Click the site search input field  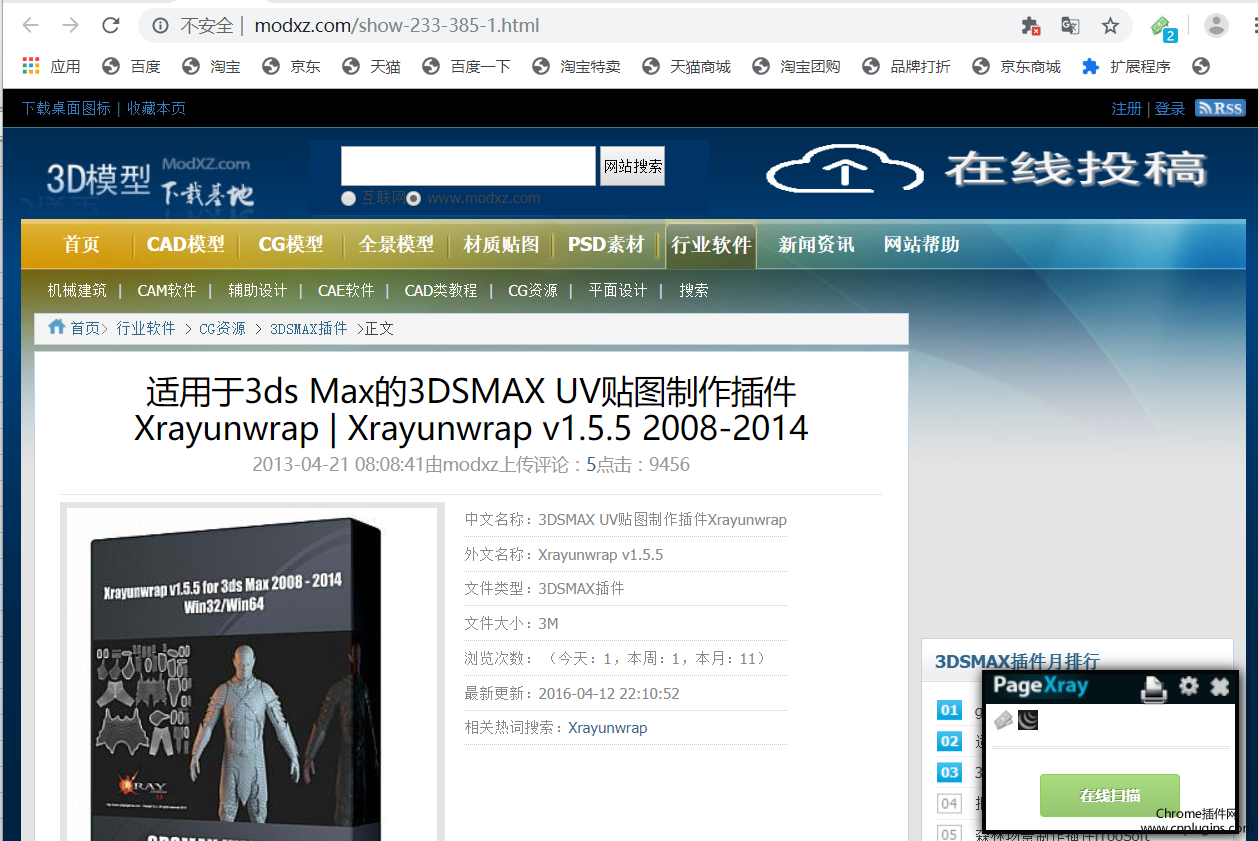pos(468,166)
